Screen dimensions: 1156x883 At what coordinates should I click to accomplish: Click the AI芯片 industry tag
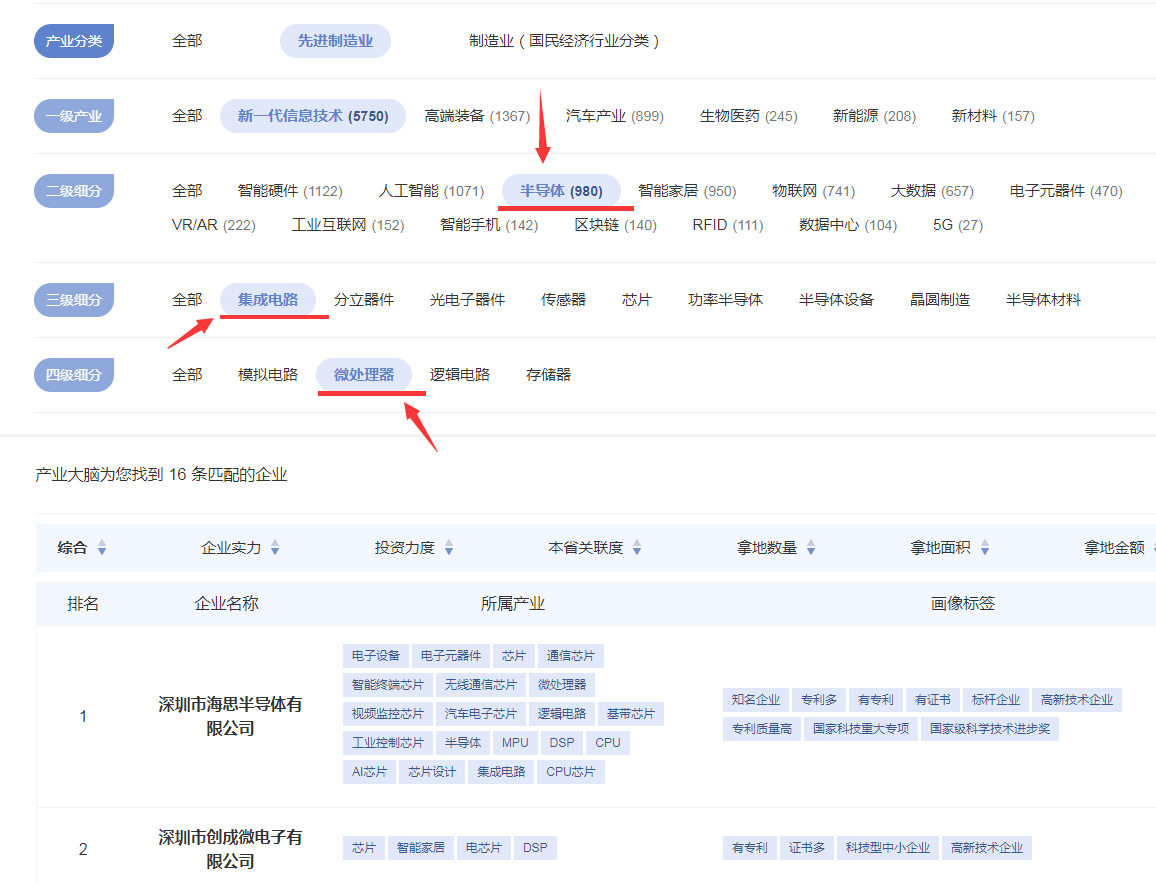pyautogui.click(x=369, y=771)
